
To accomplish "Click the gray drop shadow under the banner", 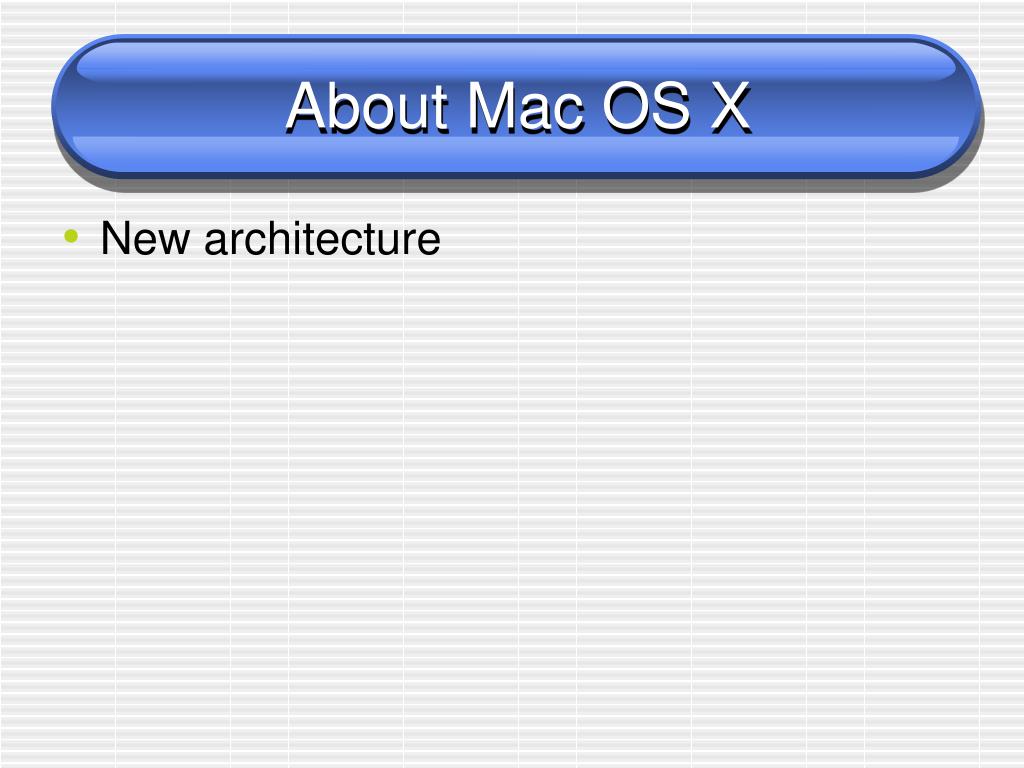I will pos(516,184).
